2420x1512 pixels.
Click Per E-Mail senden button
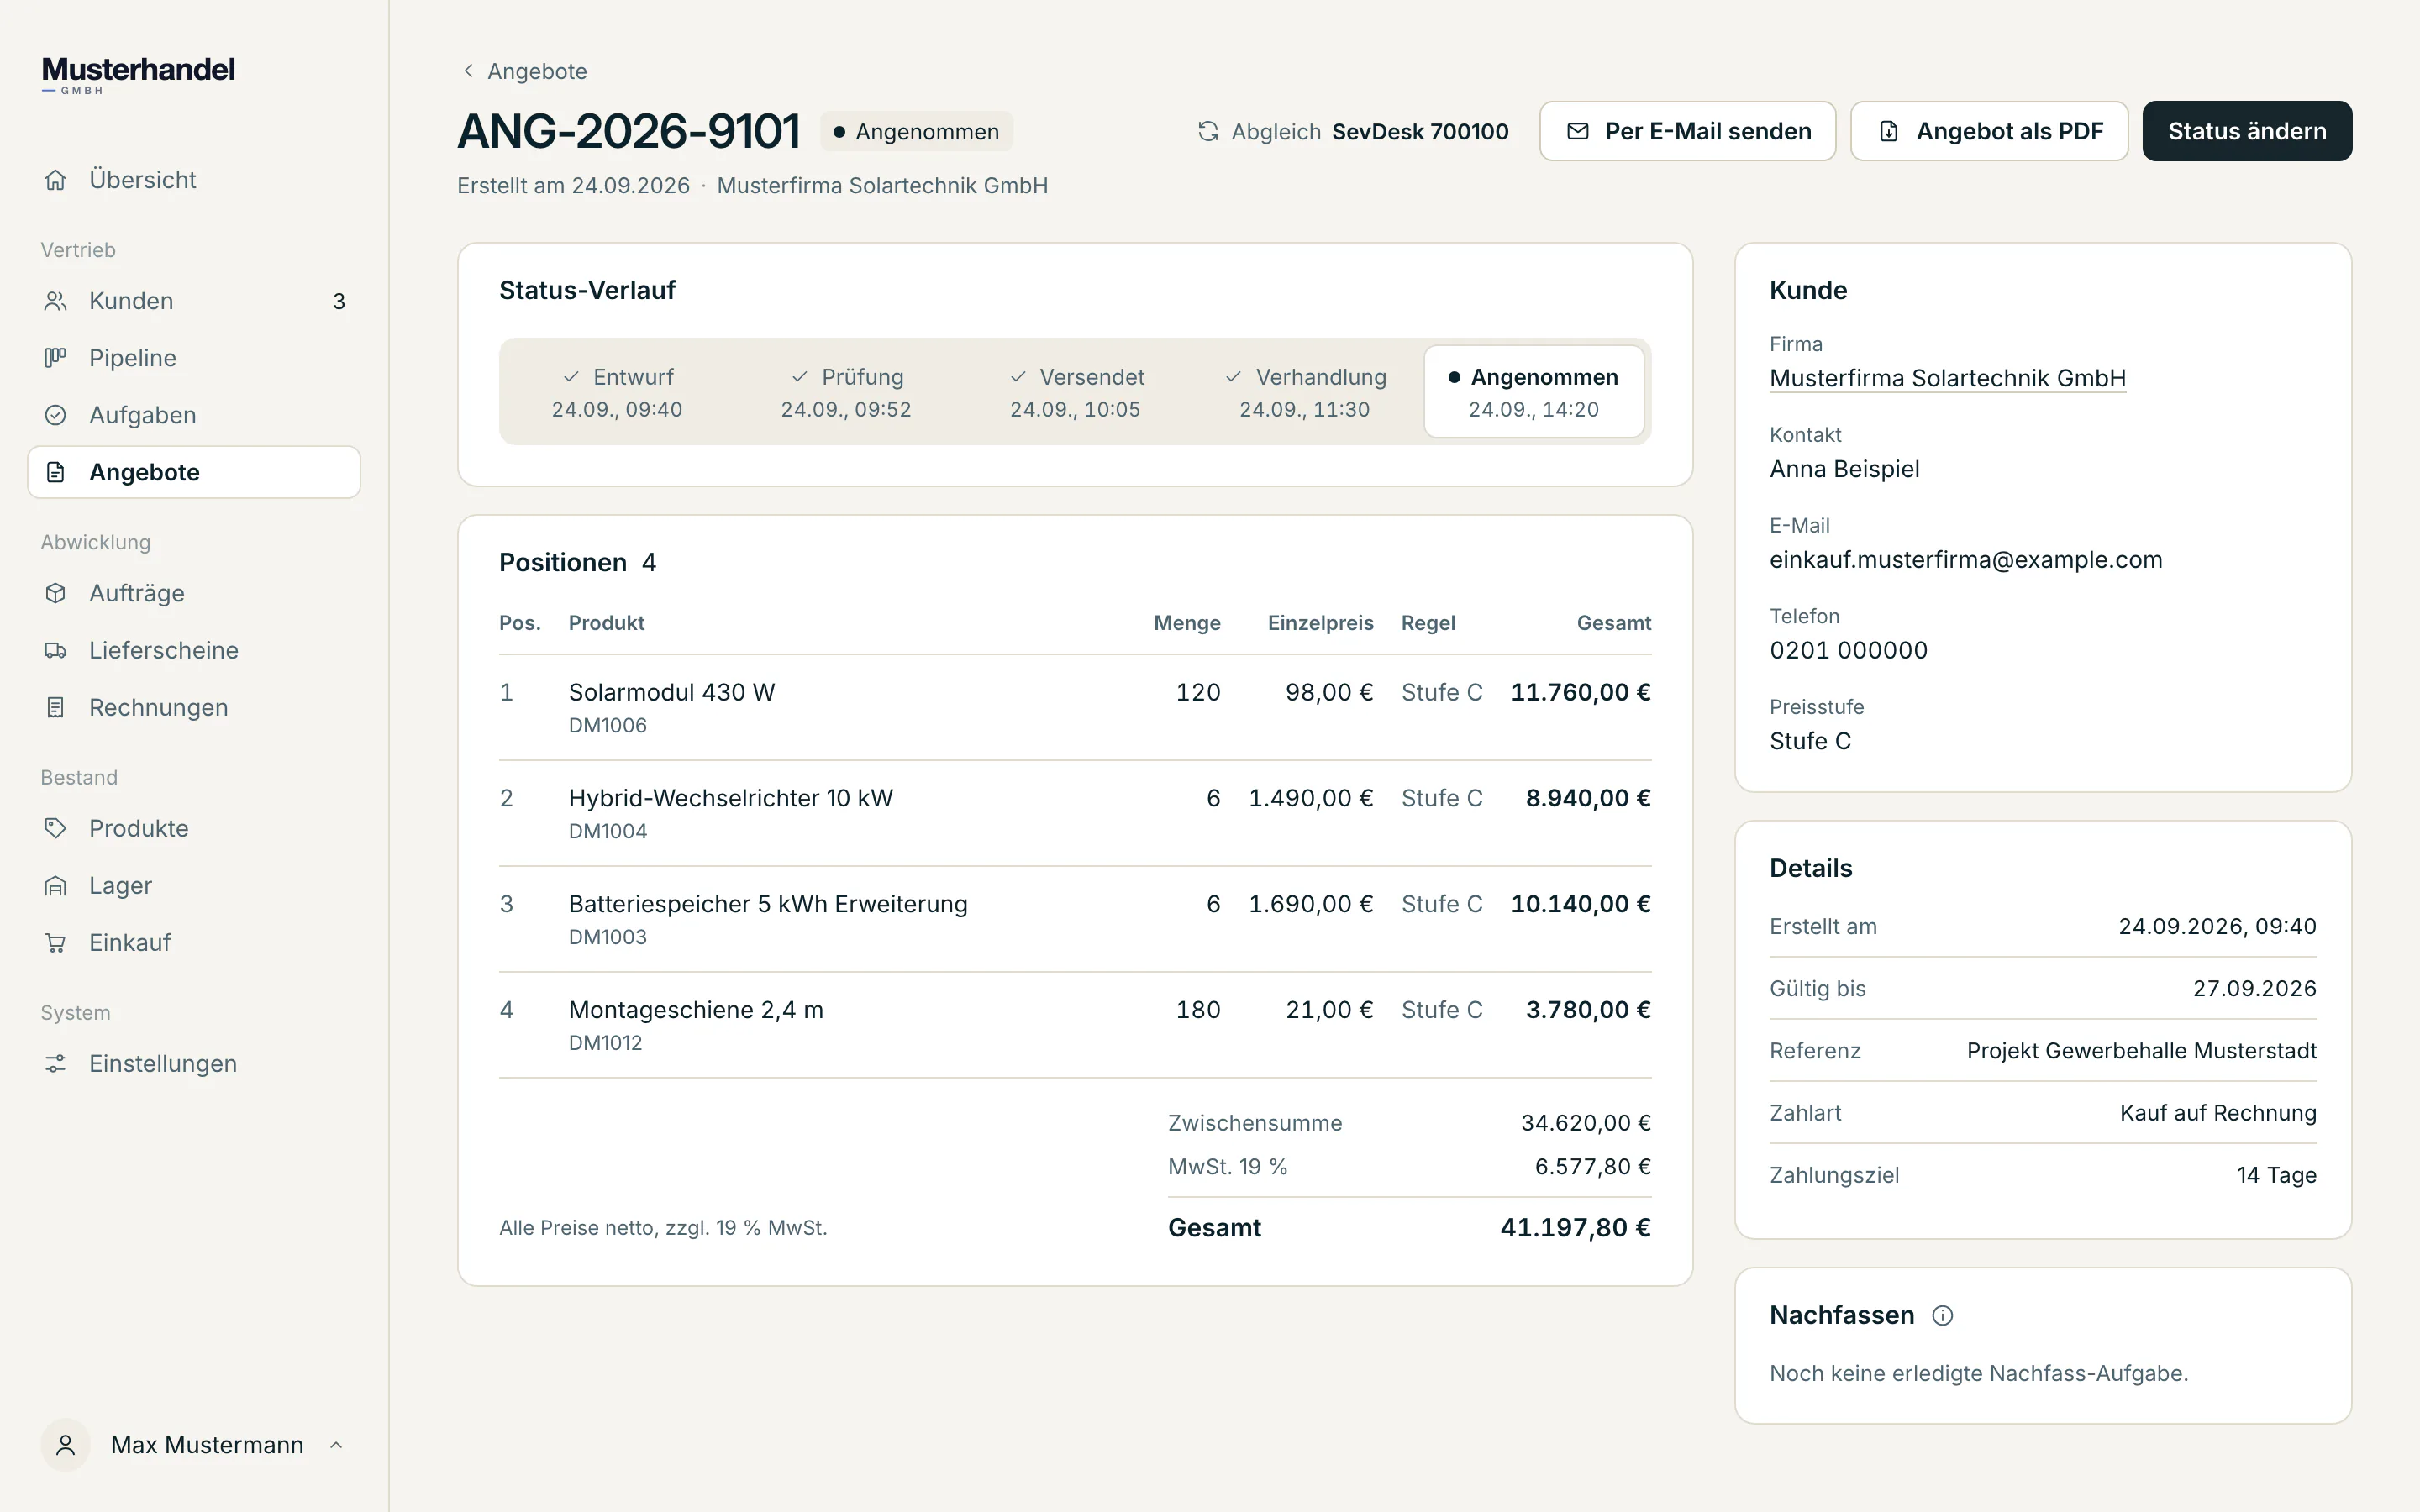1687,131
